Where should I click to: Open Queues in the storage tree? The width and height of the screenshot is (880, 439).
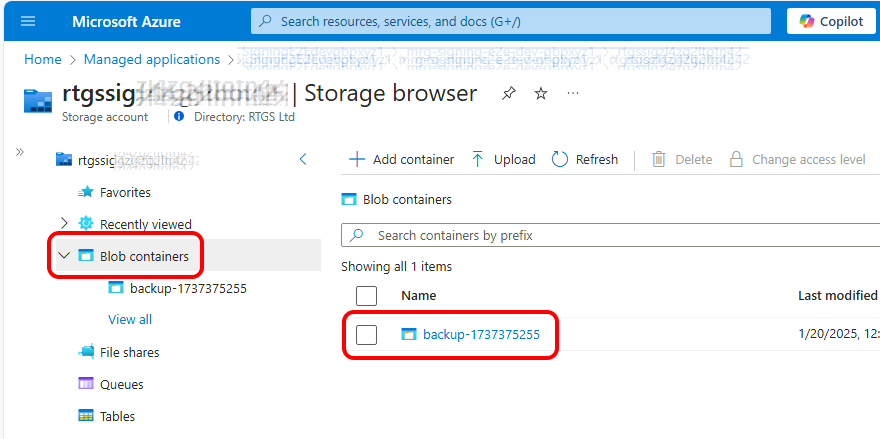(x=121, y=385)
